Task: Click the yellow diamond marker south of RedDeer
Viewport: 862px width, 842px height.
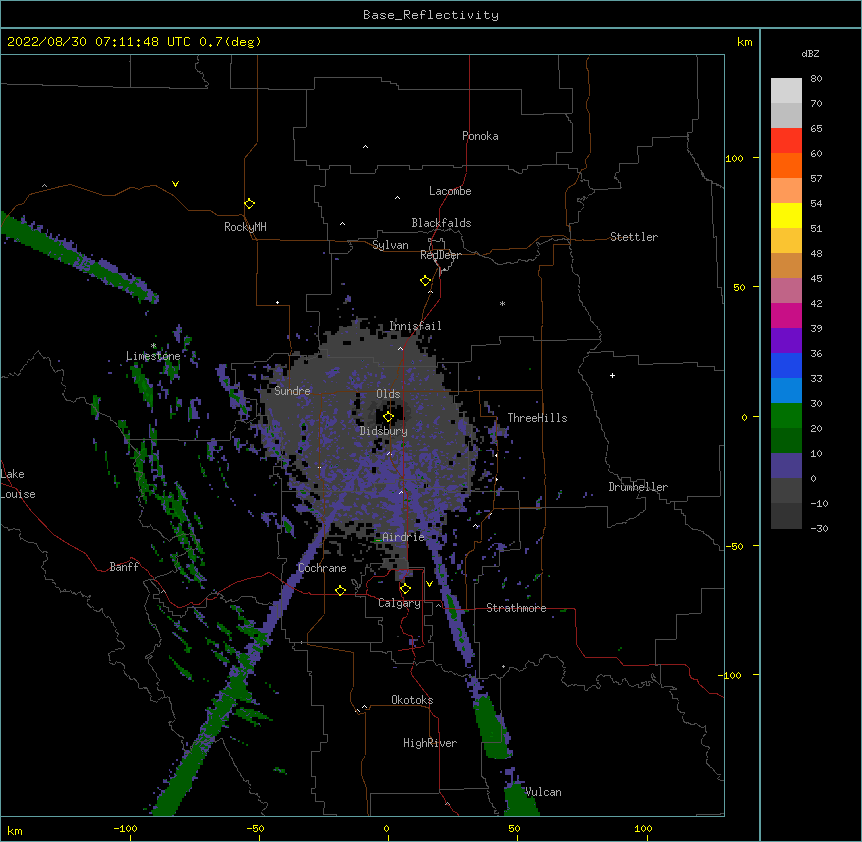Action: (425, 281)
